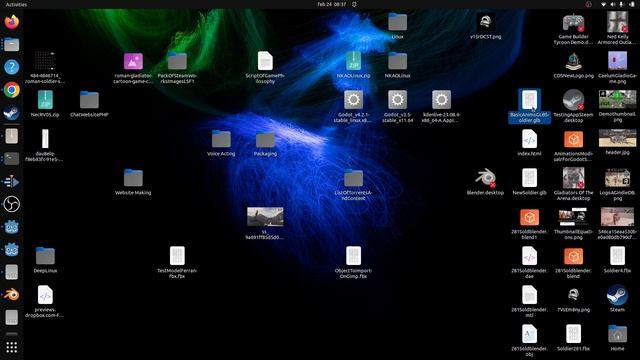Select the 281Soldblender.mtl file
Viewport: 640px width, 360px height.
[x=529, y=302]
